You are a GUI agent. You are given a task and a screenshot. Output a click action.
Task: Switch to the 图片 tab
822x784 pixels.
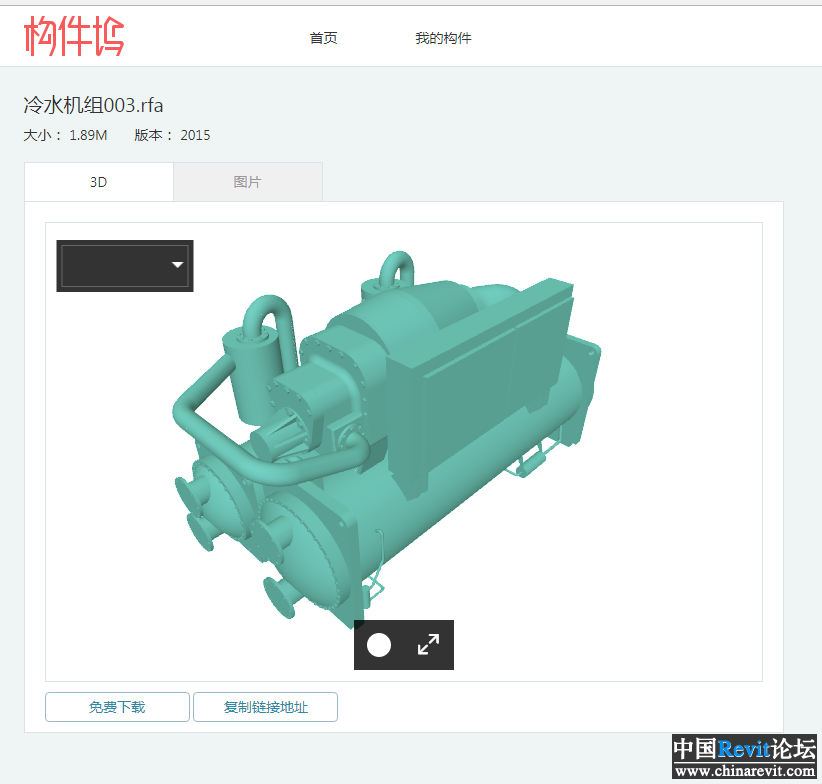pyautogui.click(x=247, y=182)
